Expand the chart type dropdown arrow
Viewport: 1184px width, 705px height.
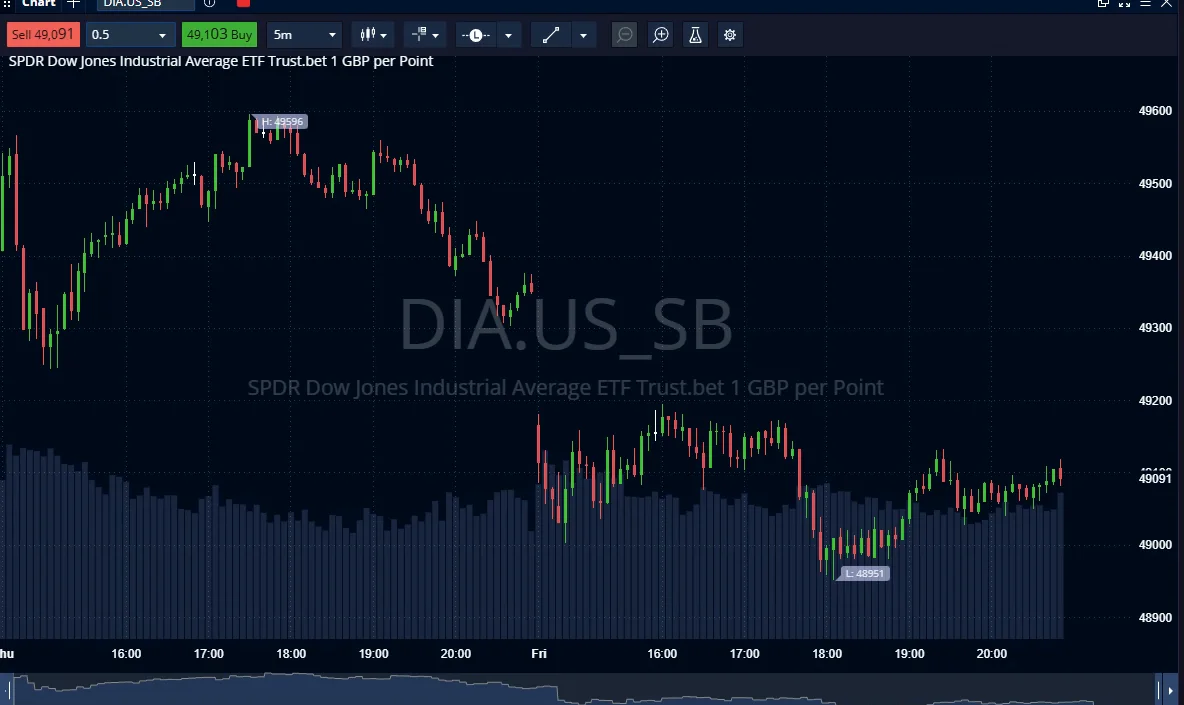click(384, 35)
